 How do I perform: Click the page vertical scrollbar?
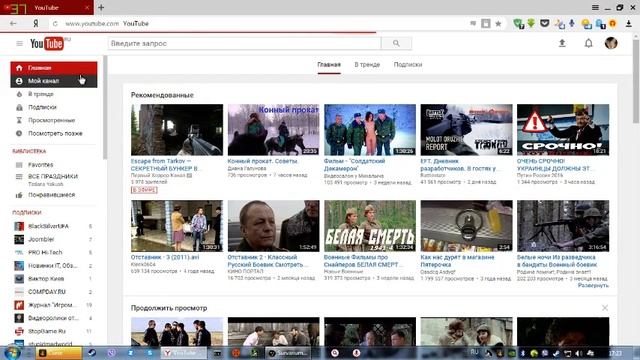[x=636, y=82]
